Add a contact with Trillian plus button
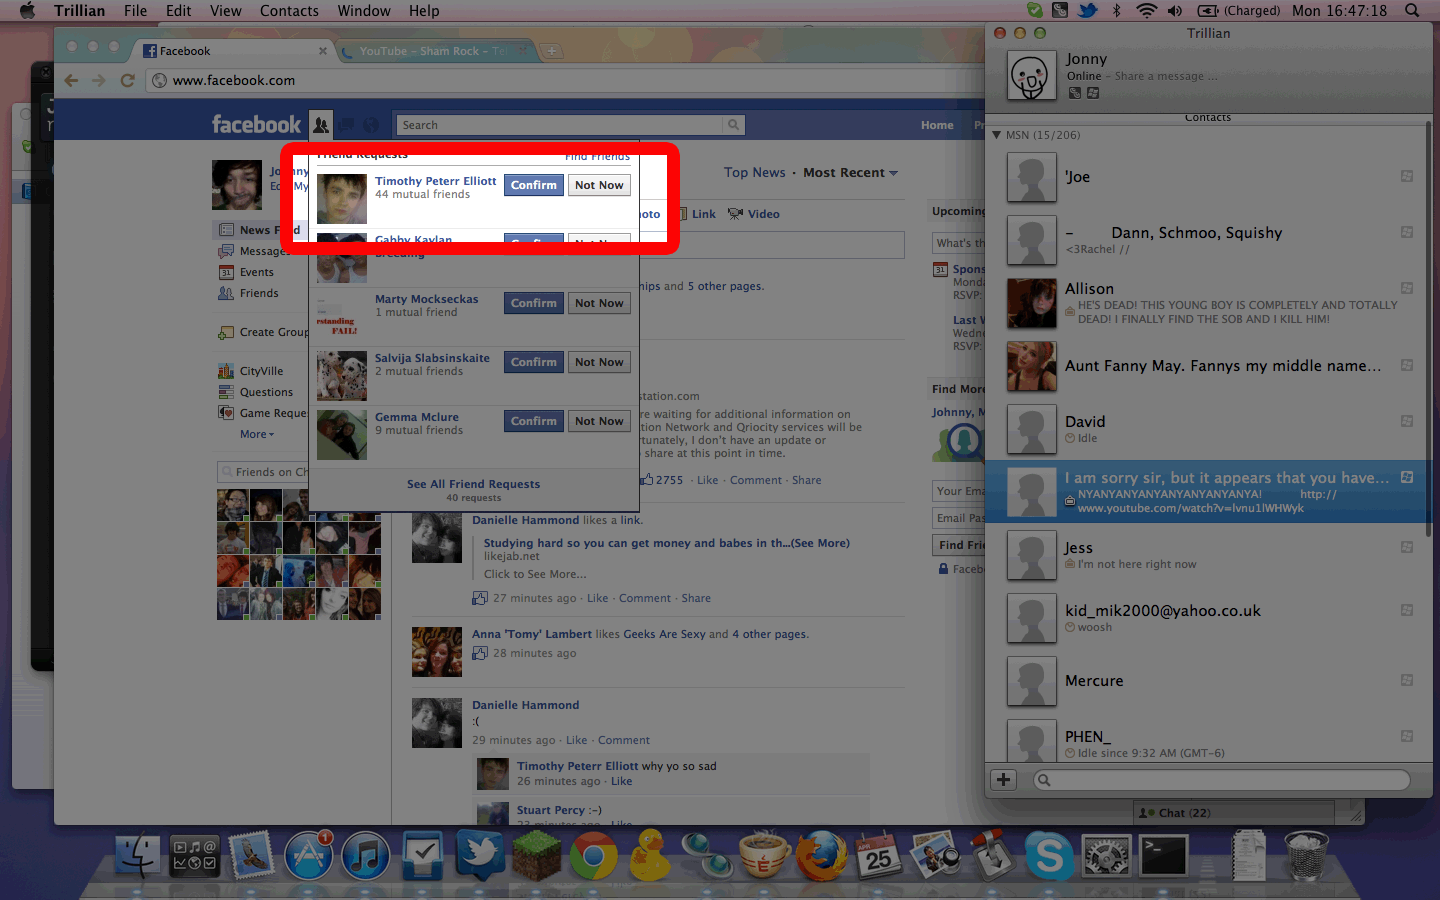This screenshot has height=900, width=1440. coord(1003,780)
